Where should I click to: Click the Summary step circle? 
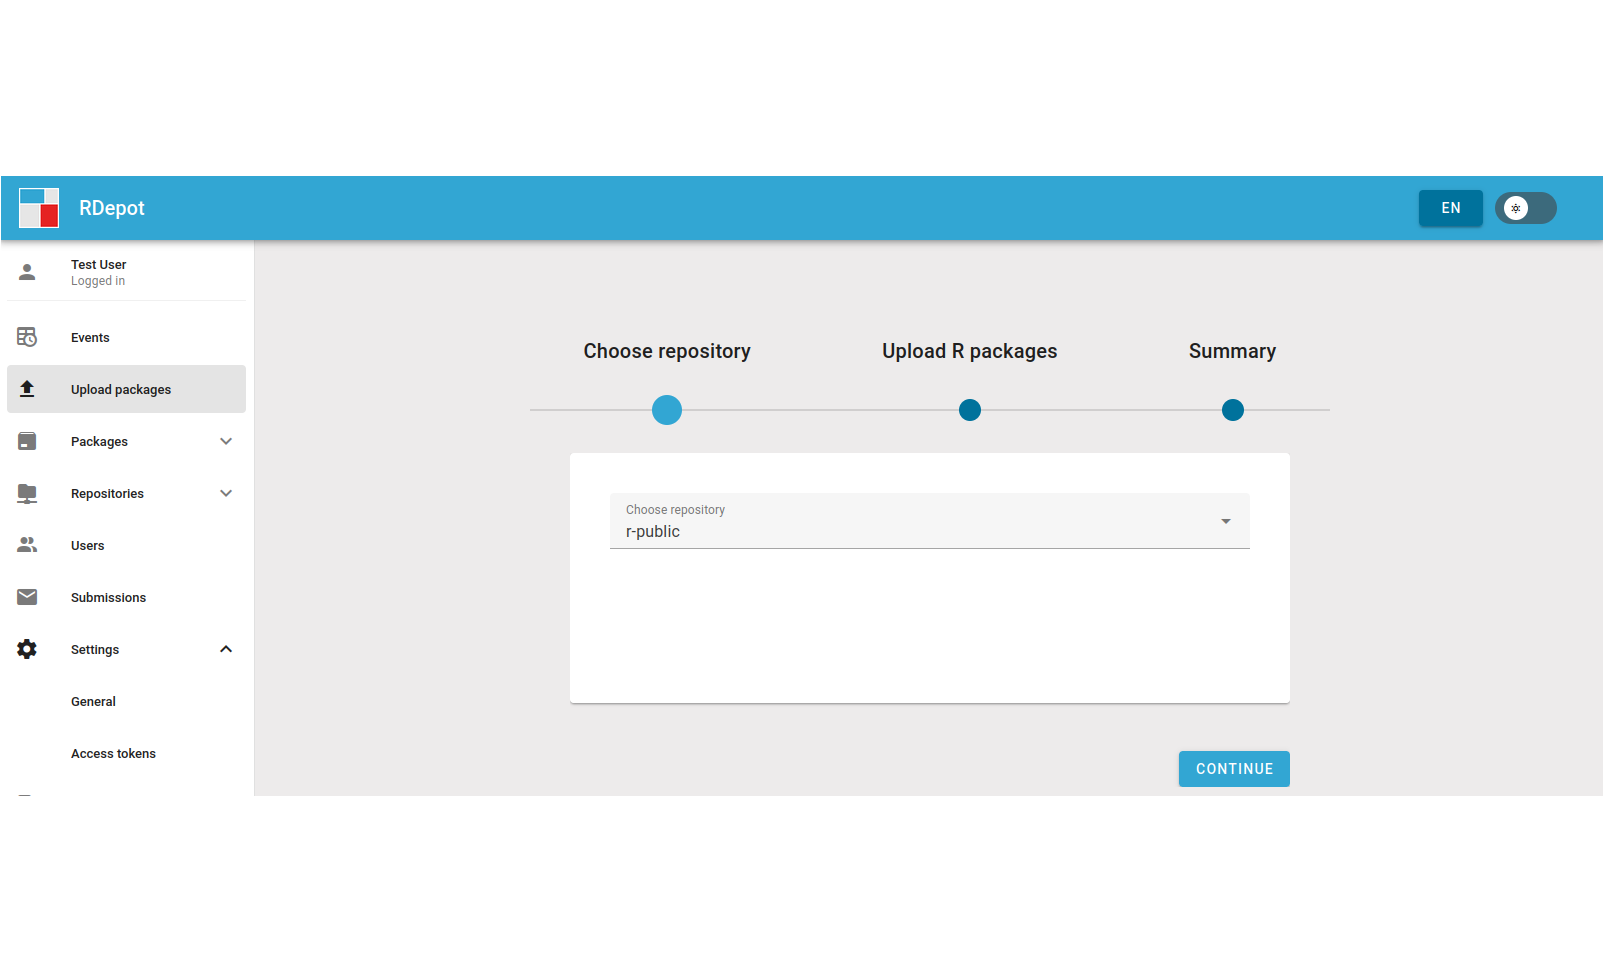coord(1233,410)
